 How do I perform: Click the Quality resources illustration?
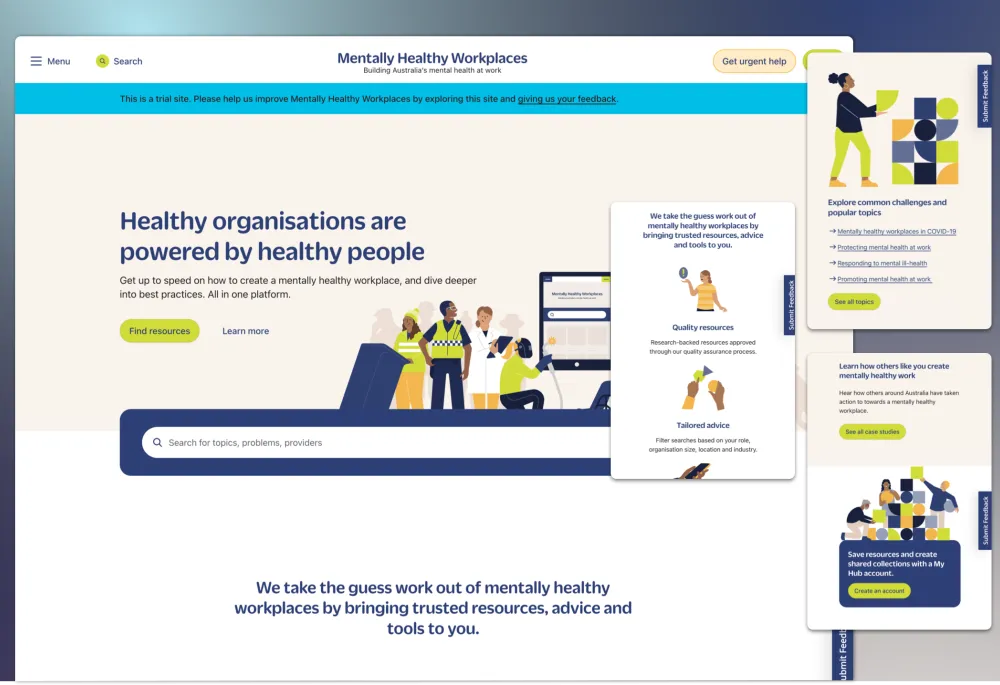tap(702, 289)
